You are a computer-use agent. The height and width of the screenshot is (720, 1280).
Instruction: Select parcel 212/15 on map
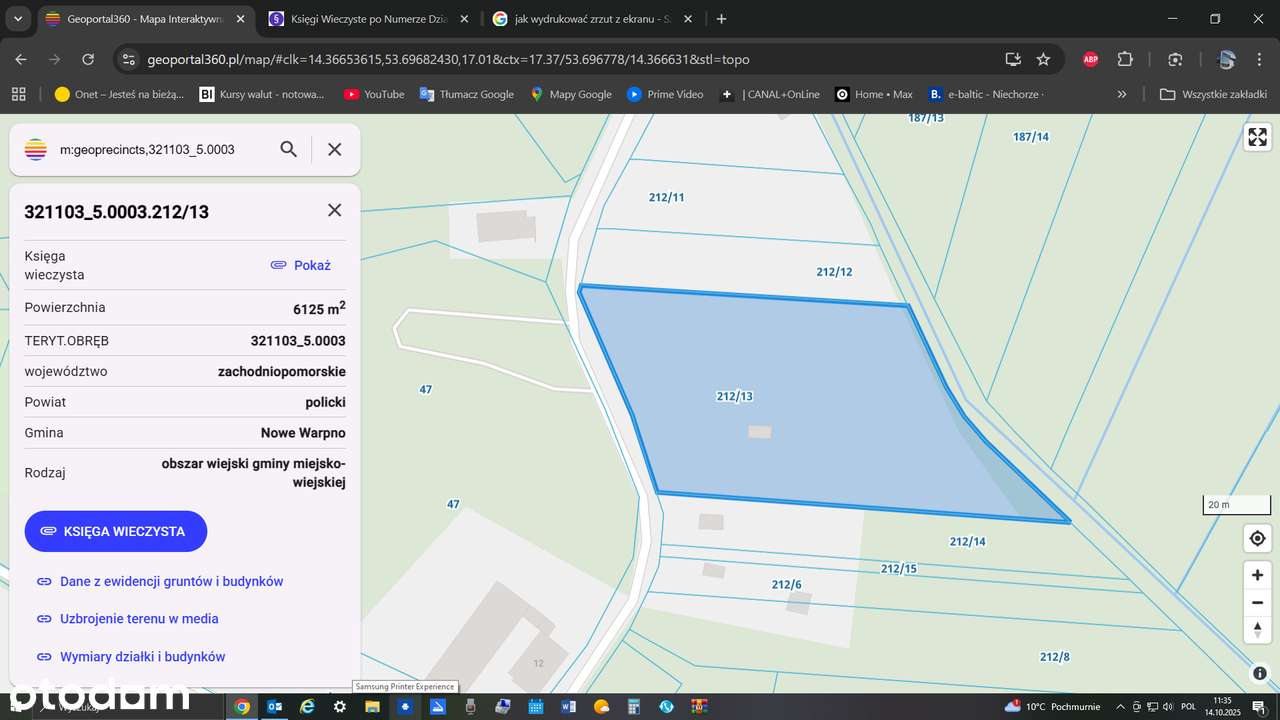899,568
